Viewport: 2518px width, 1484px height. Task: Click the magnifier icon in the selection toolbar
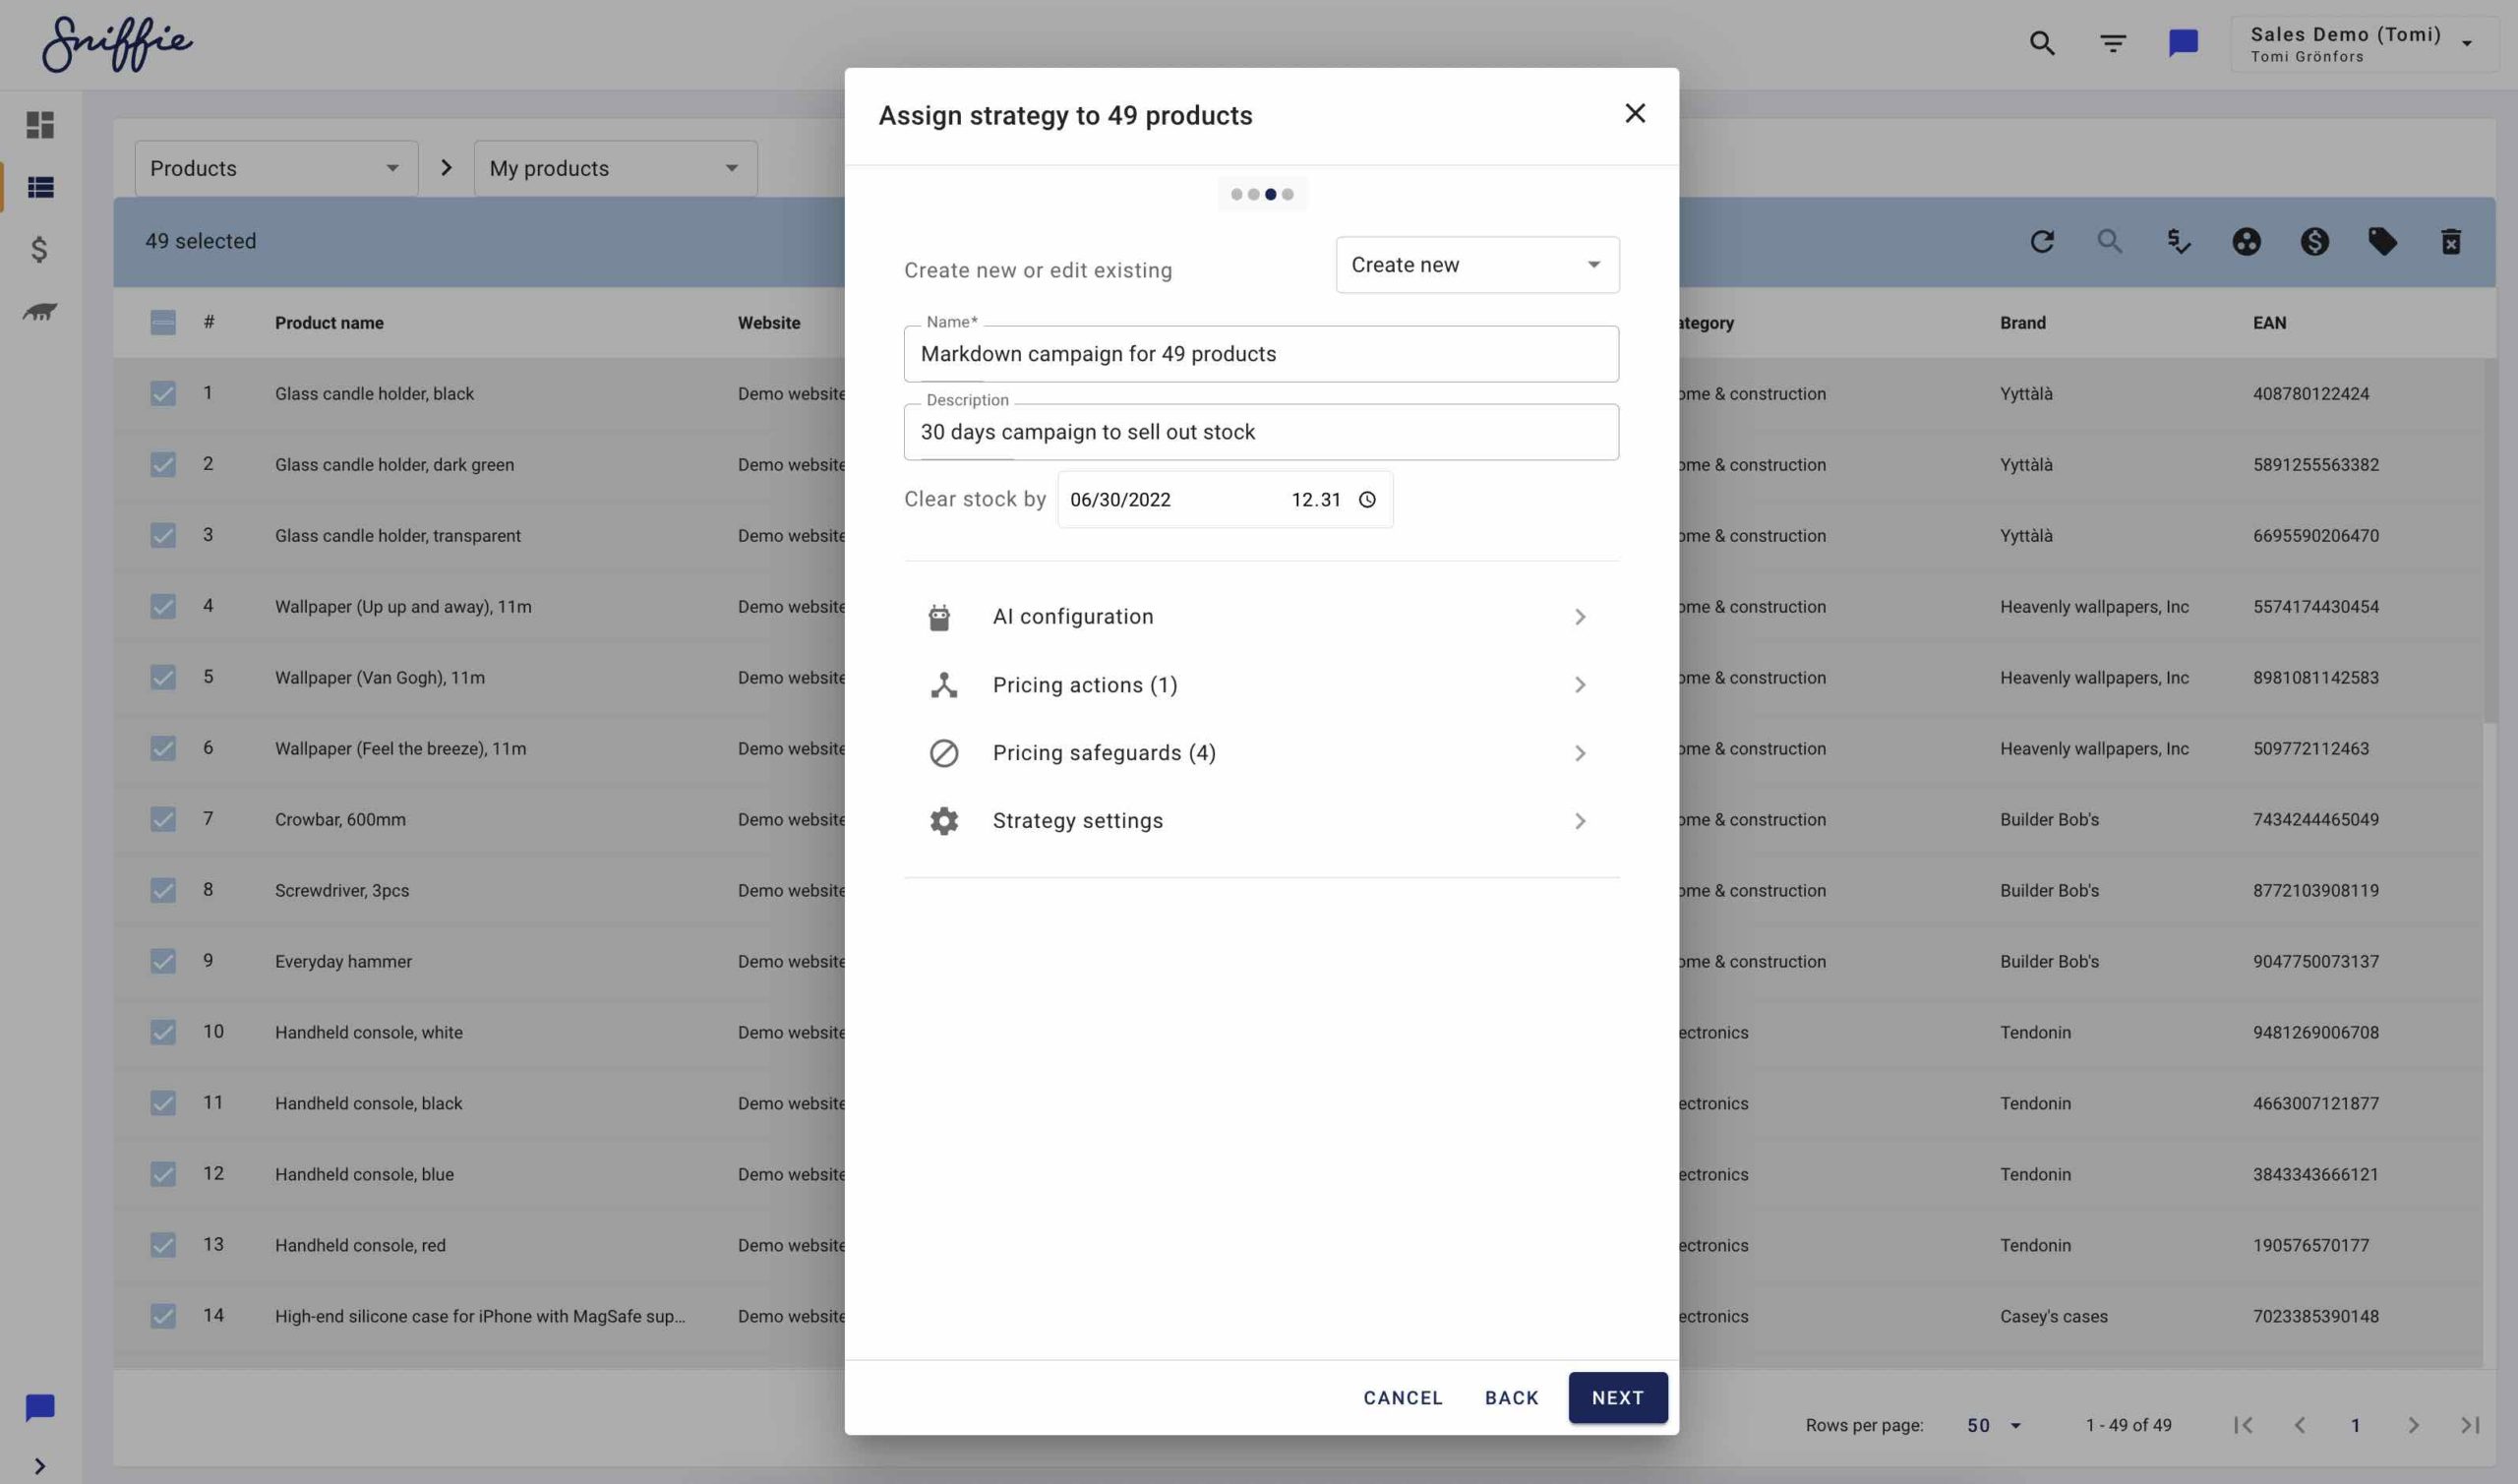[x=2110, y=241]
